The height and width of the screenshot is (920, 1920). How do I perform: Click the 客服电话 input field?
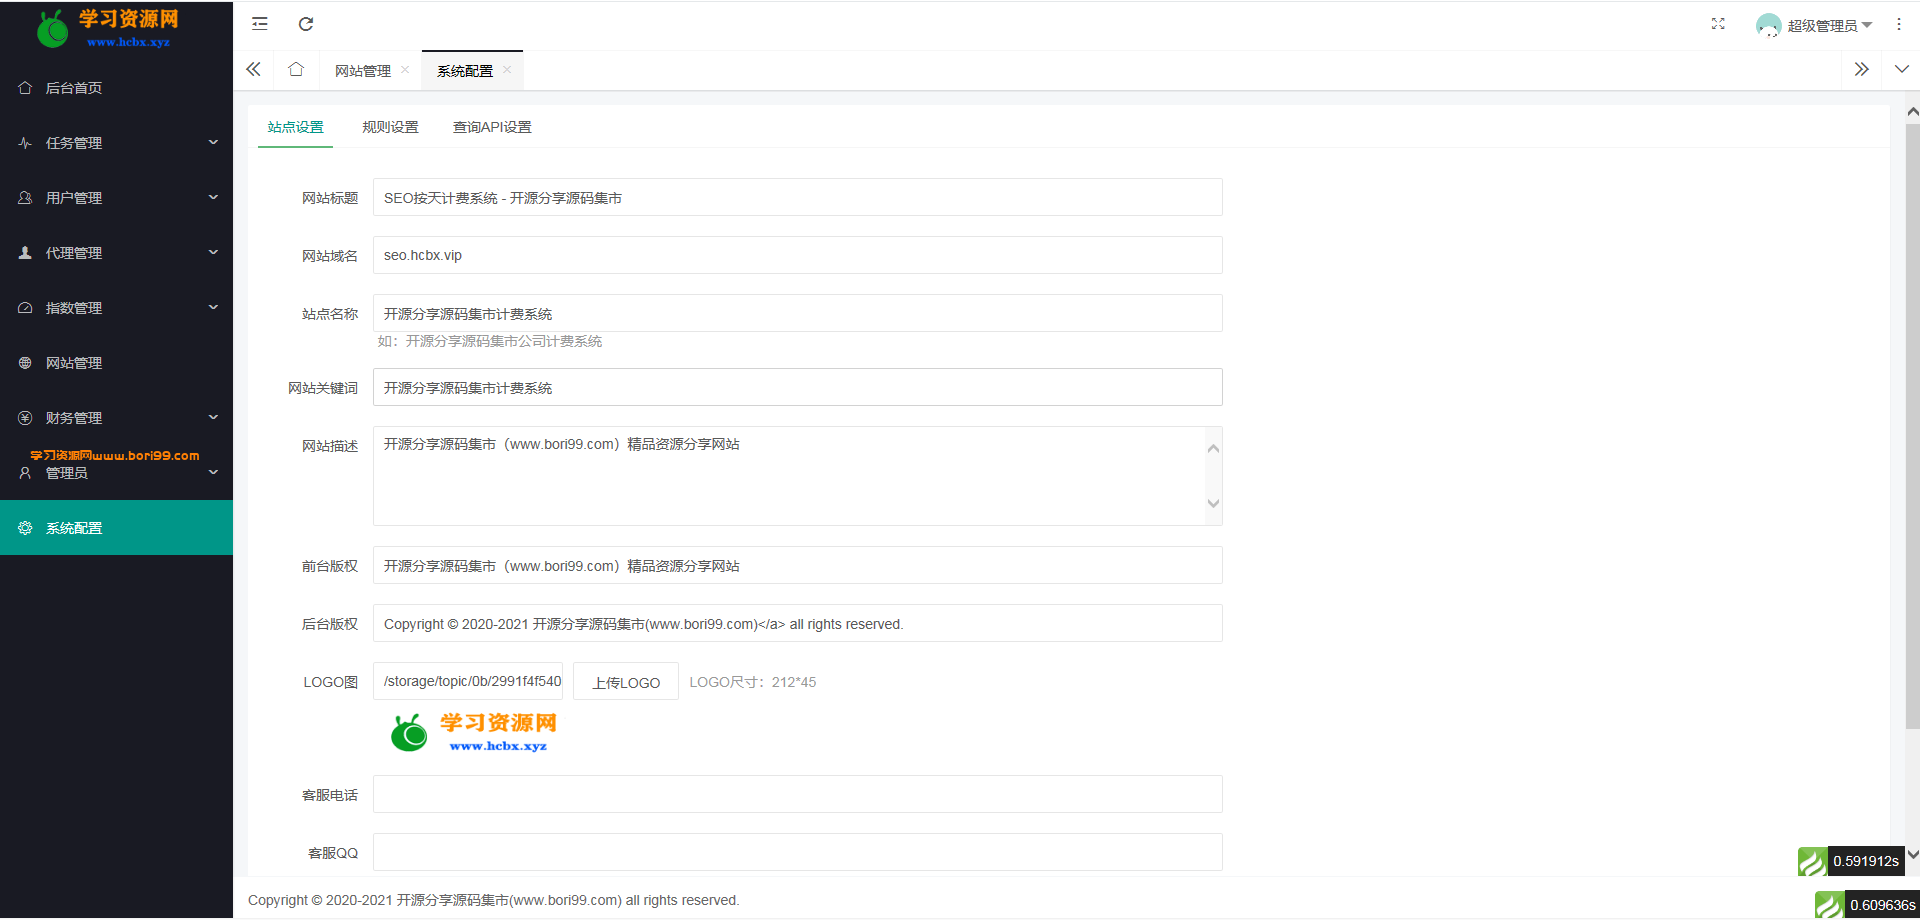tap(798, 795)
